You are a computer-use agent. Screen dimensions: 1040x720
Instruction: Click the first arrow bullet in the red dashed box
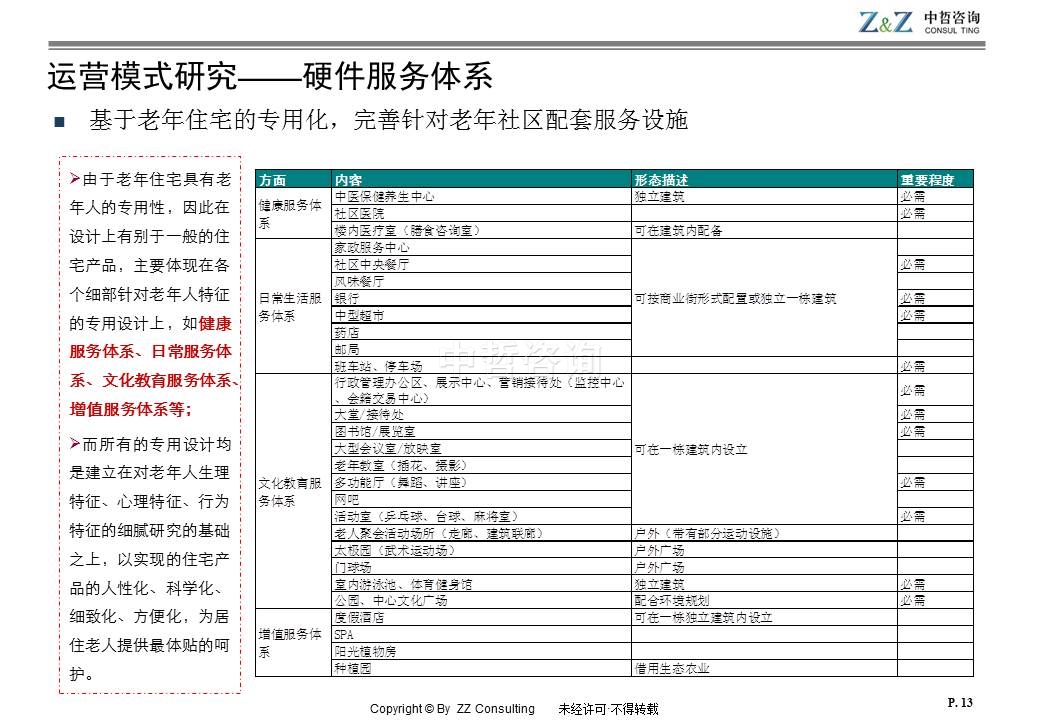(75, 179)
